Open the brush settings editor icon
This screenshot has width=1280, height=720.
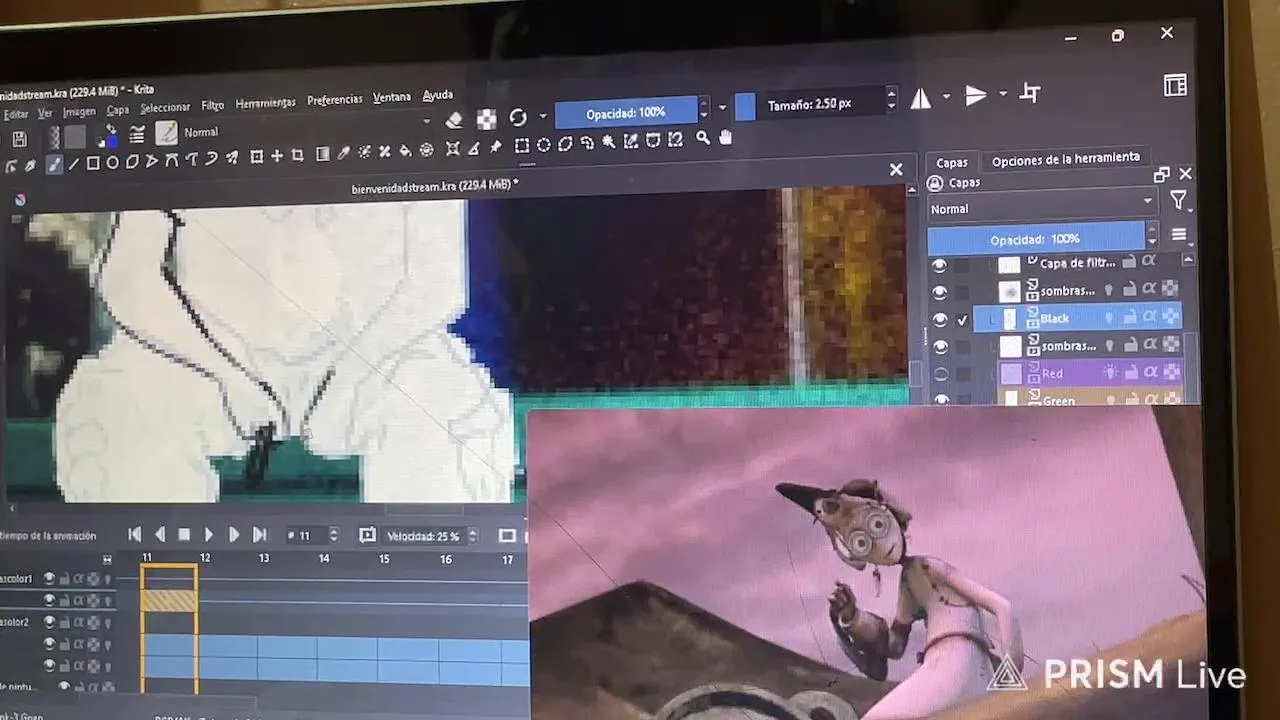click(138, 134)
